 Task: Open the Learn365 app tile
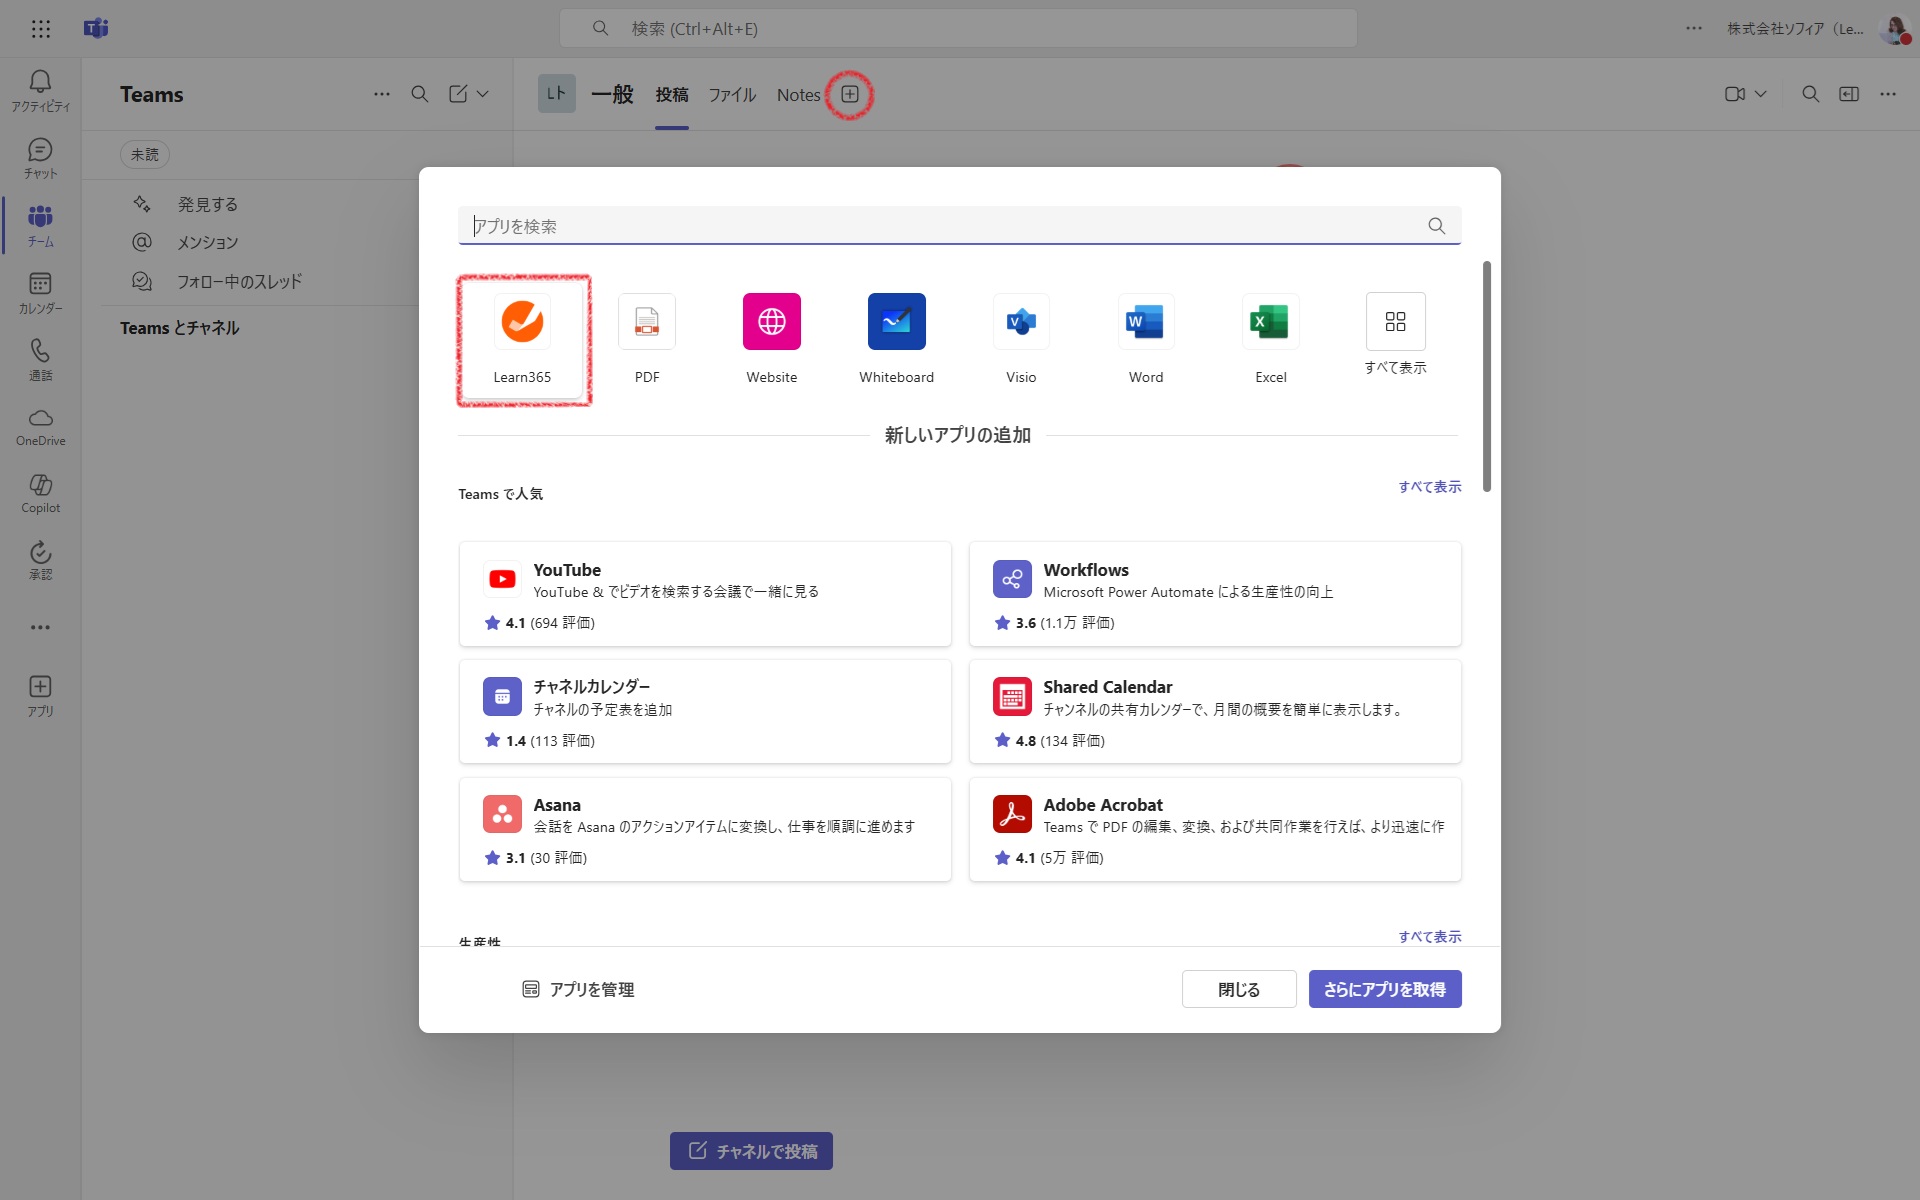pyautogui.click(x=522, y=340)
